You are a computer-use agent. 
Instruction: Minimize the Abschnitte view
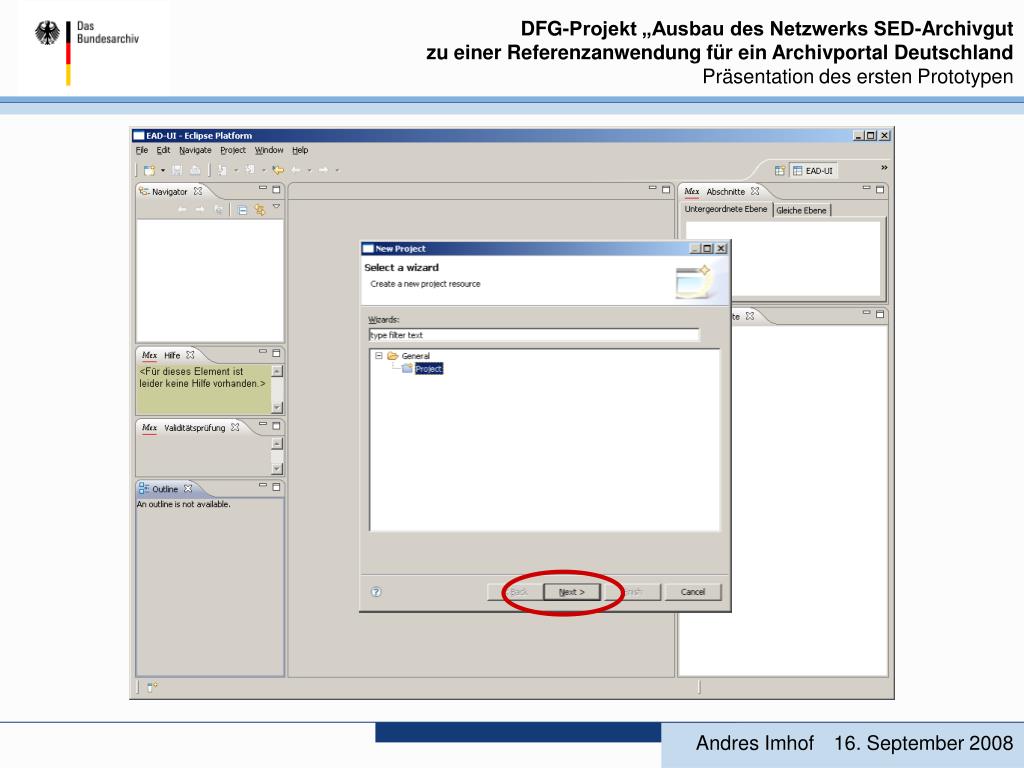click(866, 189)
